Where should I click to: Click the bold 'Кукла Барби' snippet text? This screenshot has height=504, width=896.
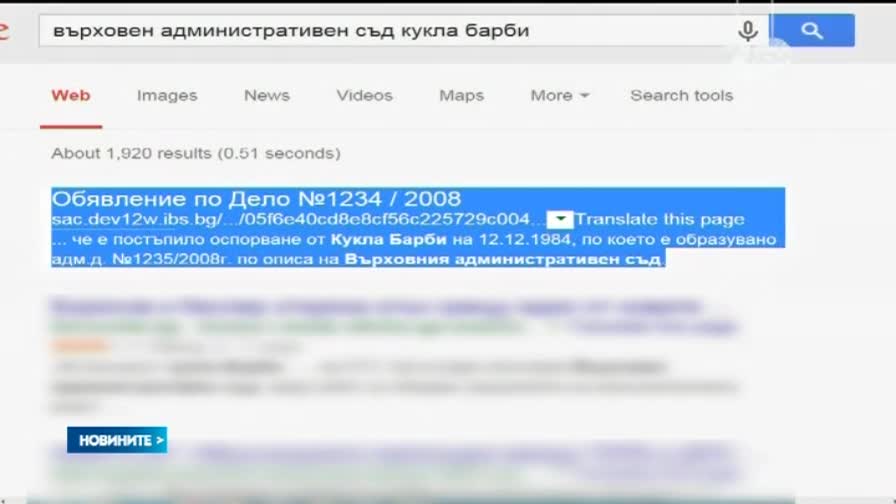tap(389, 239)
